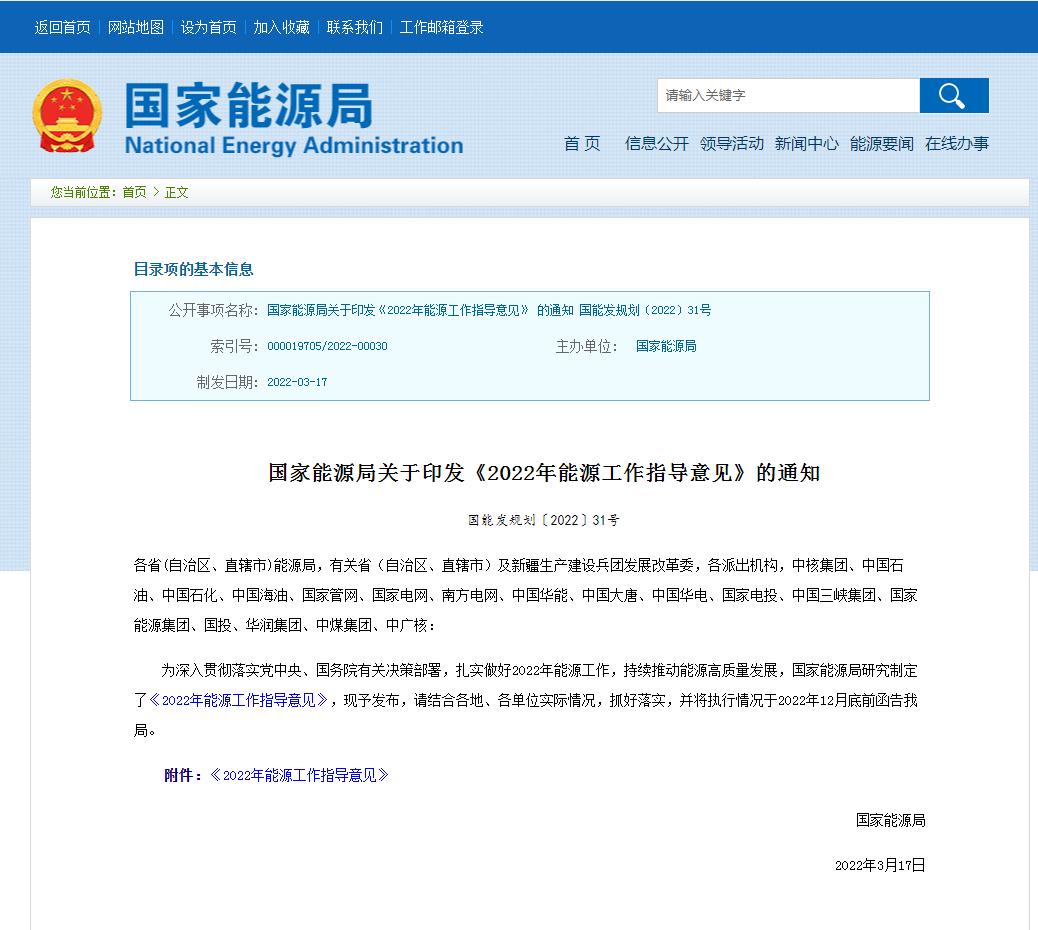Open 能源要闻 navigation item

point(882,144)
